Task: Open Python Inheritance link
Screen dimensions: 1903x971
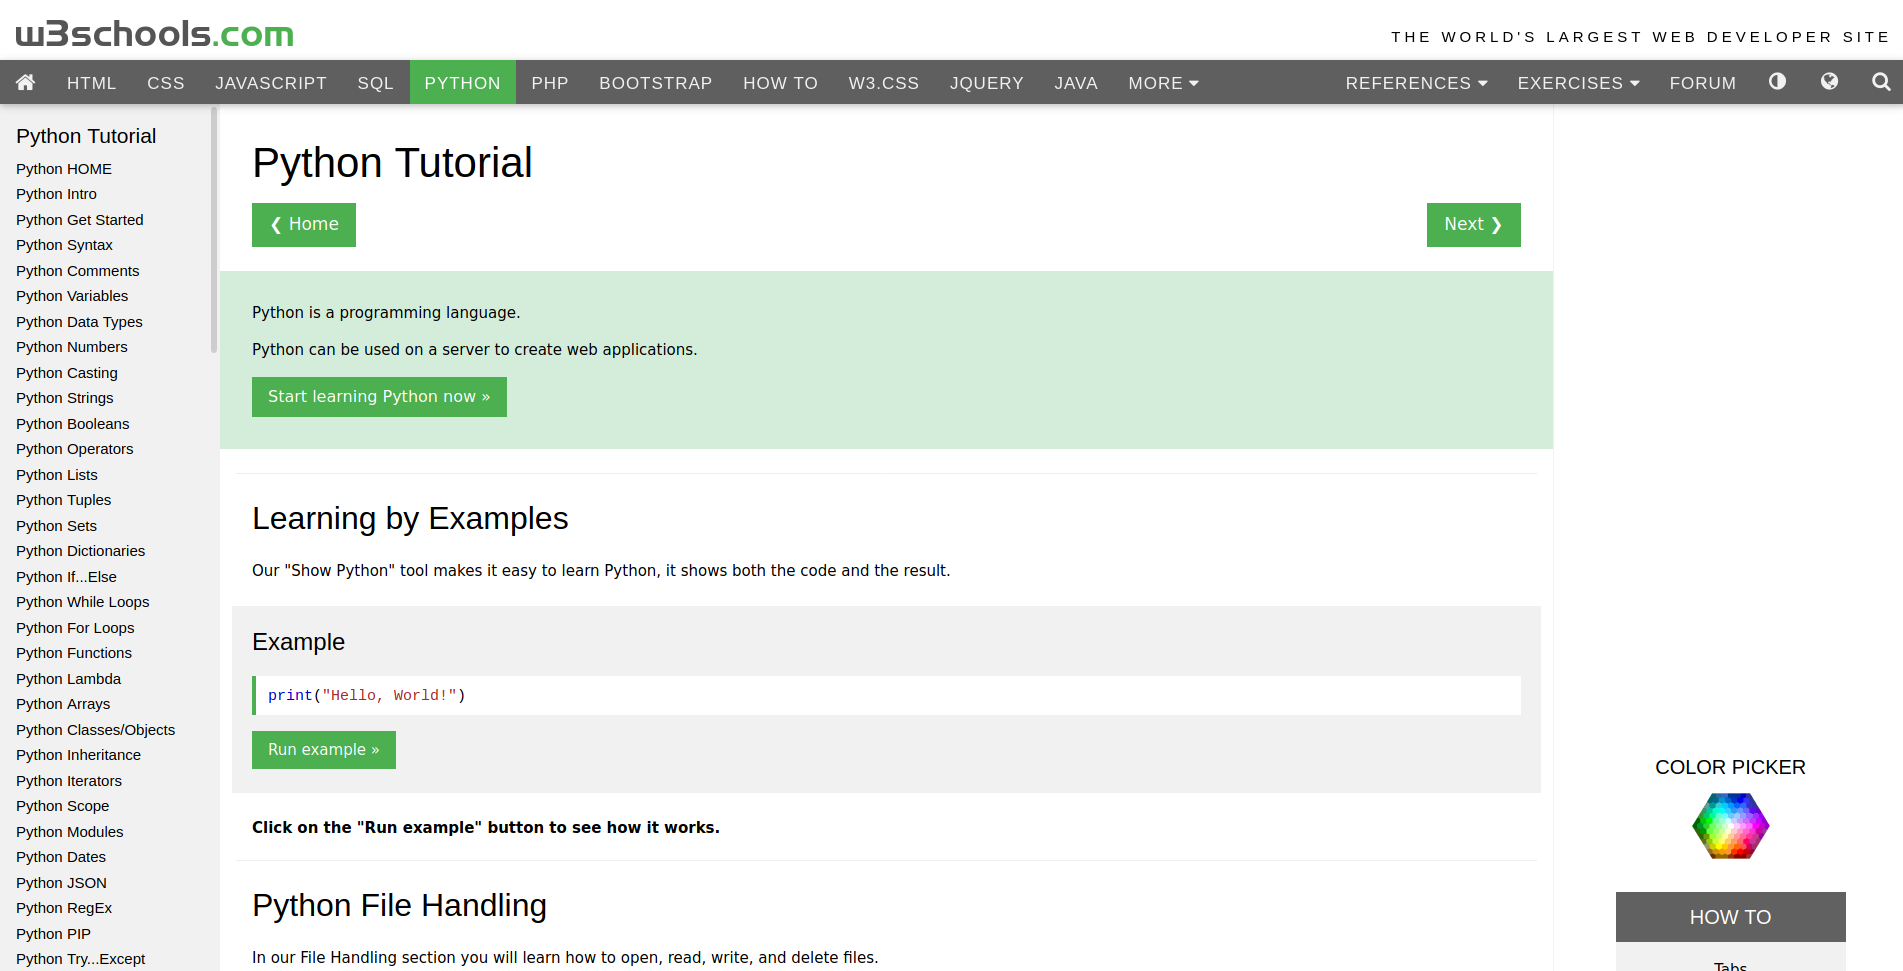Action: tap(78, 755)
